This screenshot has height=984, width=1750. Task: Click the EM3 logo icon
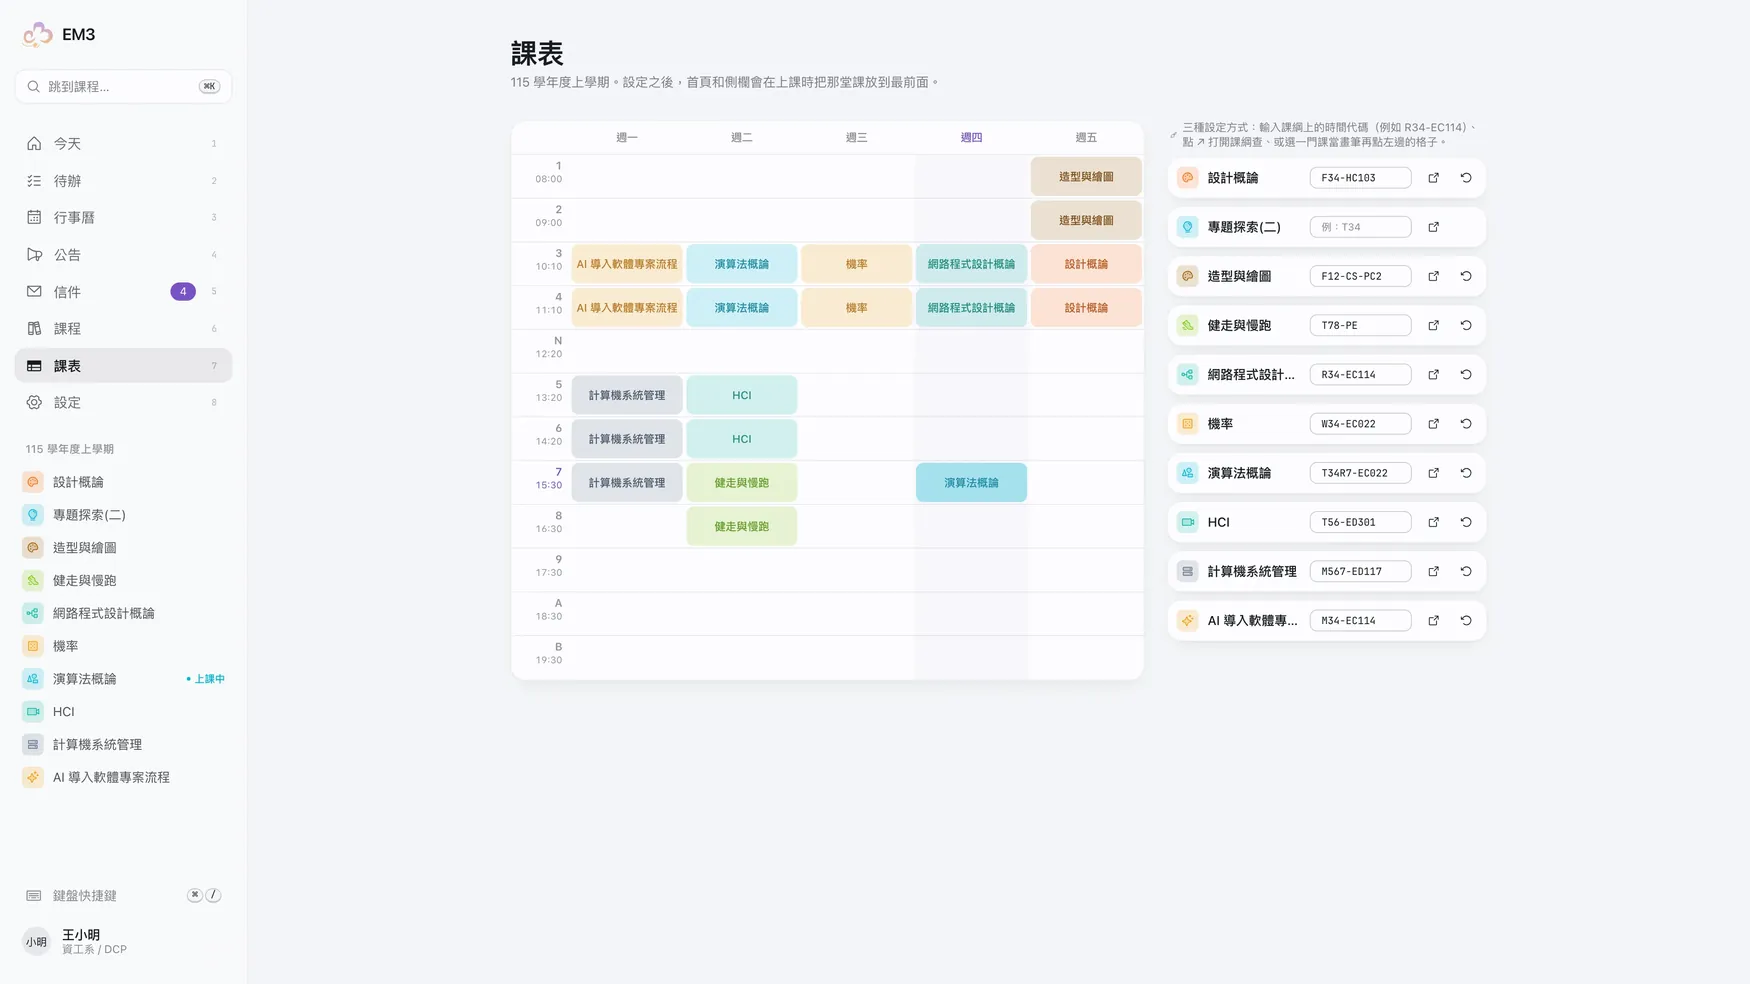point(38,34)
